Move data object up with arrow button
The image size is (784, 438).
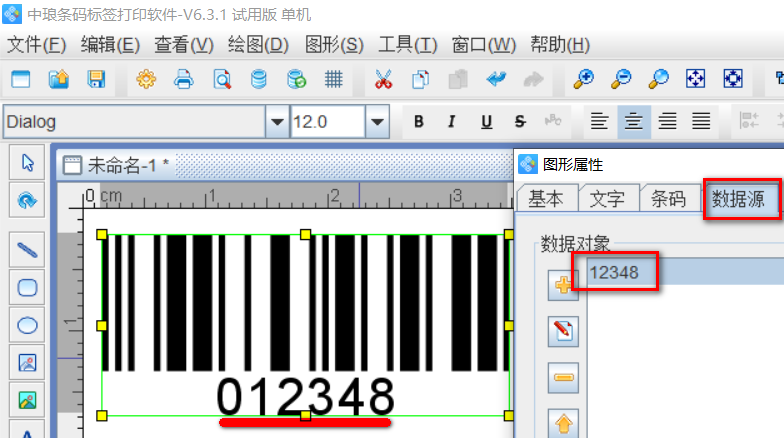[x=563, y=423]
